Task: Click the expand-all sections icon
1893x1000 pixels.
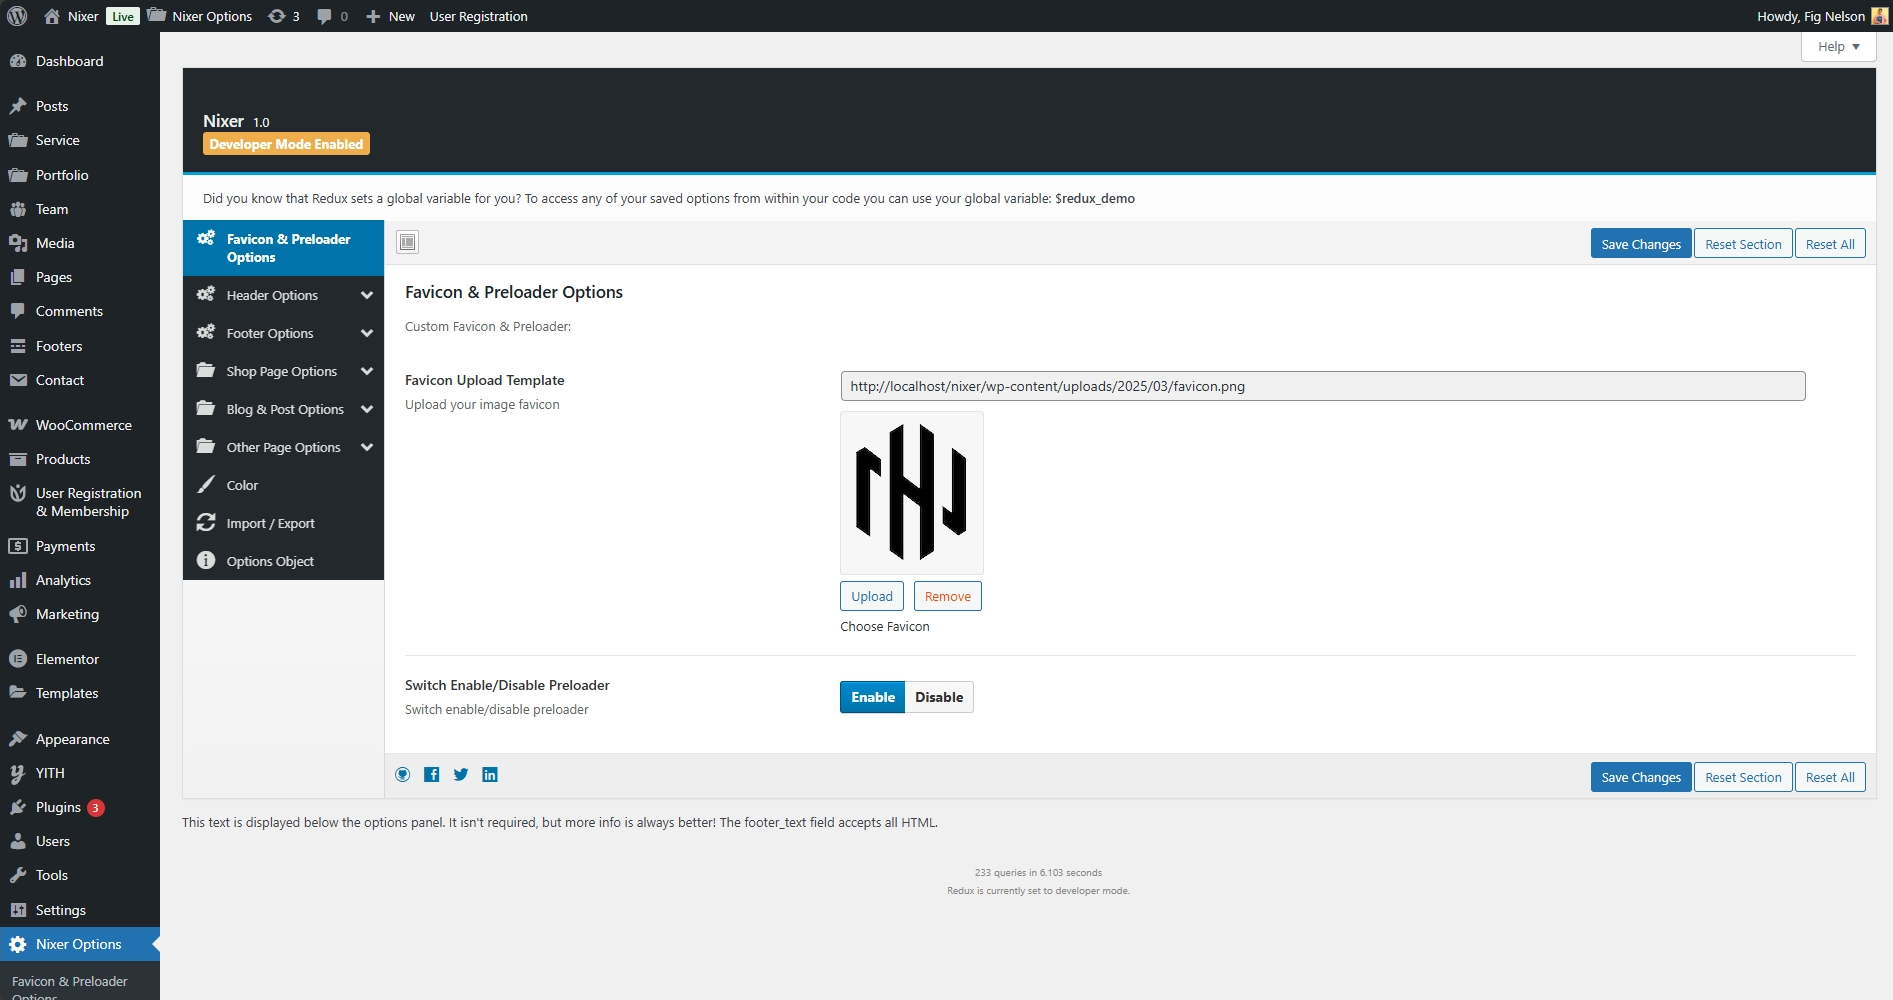Action: point(407,242)
